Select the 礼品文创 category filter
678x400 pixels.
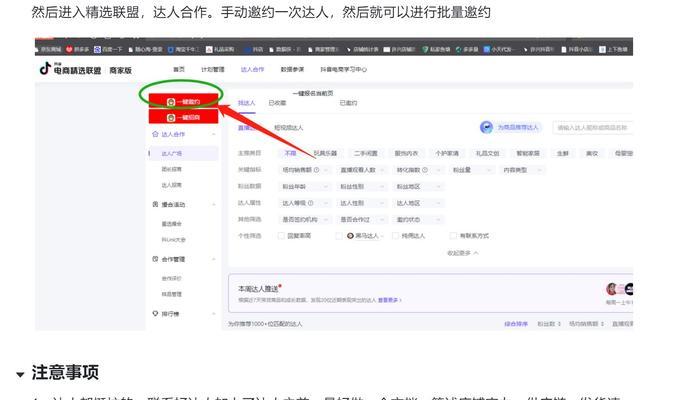click(487, 153)
